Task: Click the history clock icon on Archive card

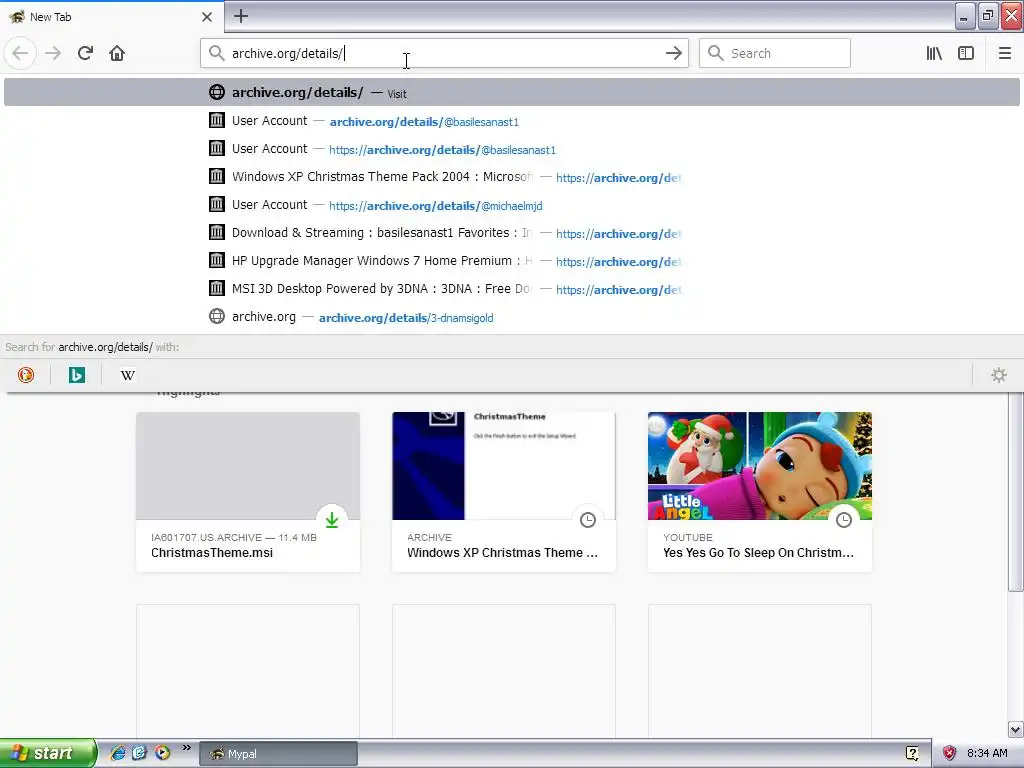Action: pos(588,519)
